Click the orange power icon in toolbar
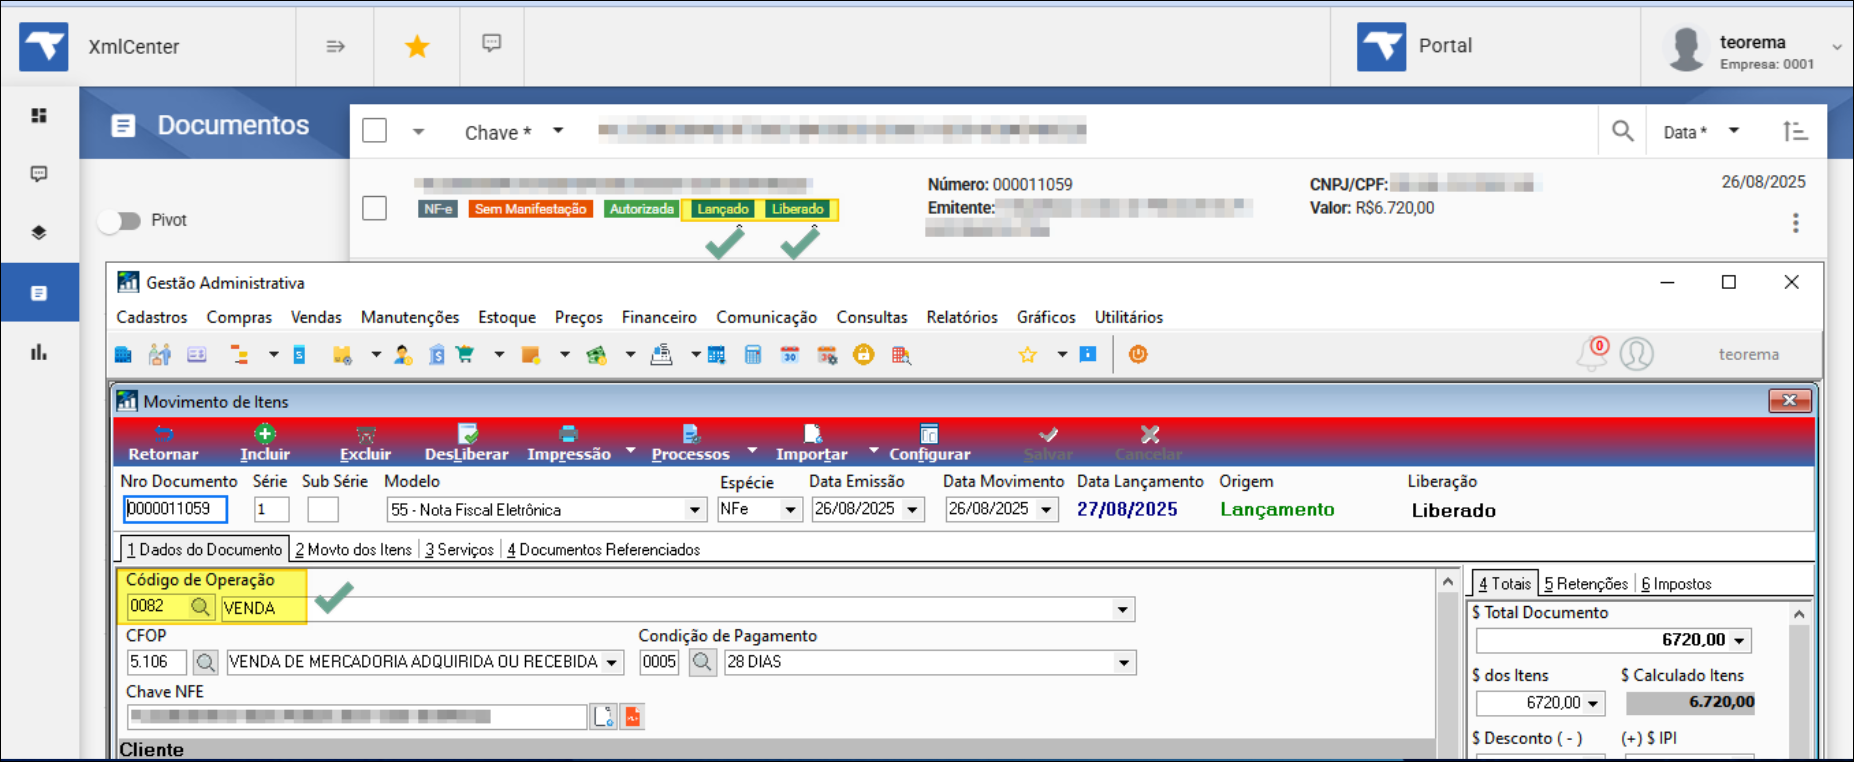The height and width of the screenshot is (762, 1854). click(x=1138, y=355)
